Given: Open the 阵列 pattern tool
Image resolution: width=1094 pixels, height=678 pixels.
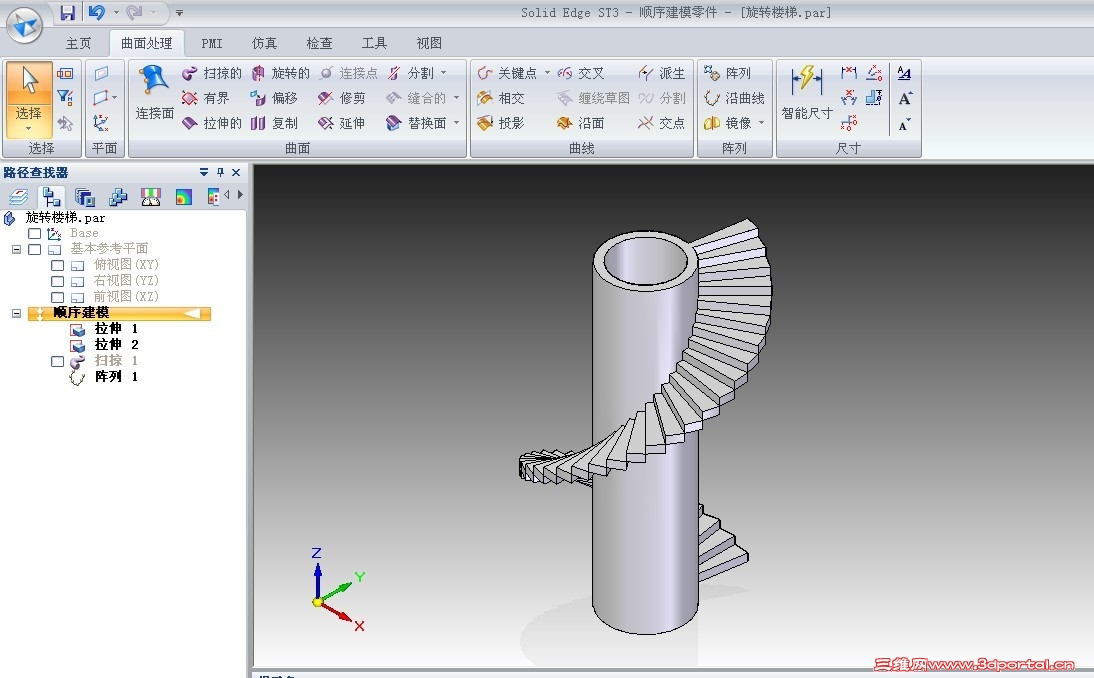Looking at the screenshot, I should 727,73.
